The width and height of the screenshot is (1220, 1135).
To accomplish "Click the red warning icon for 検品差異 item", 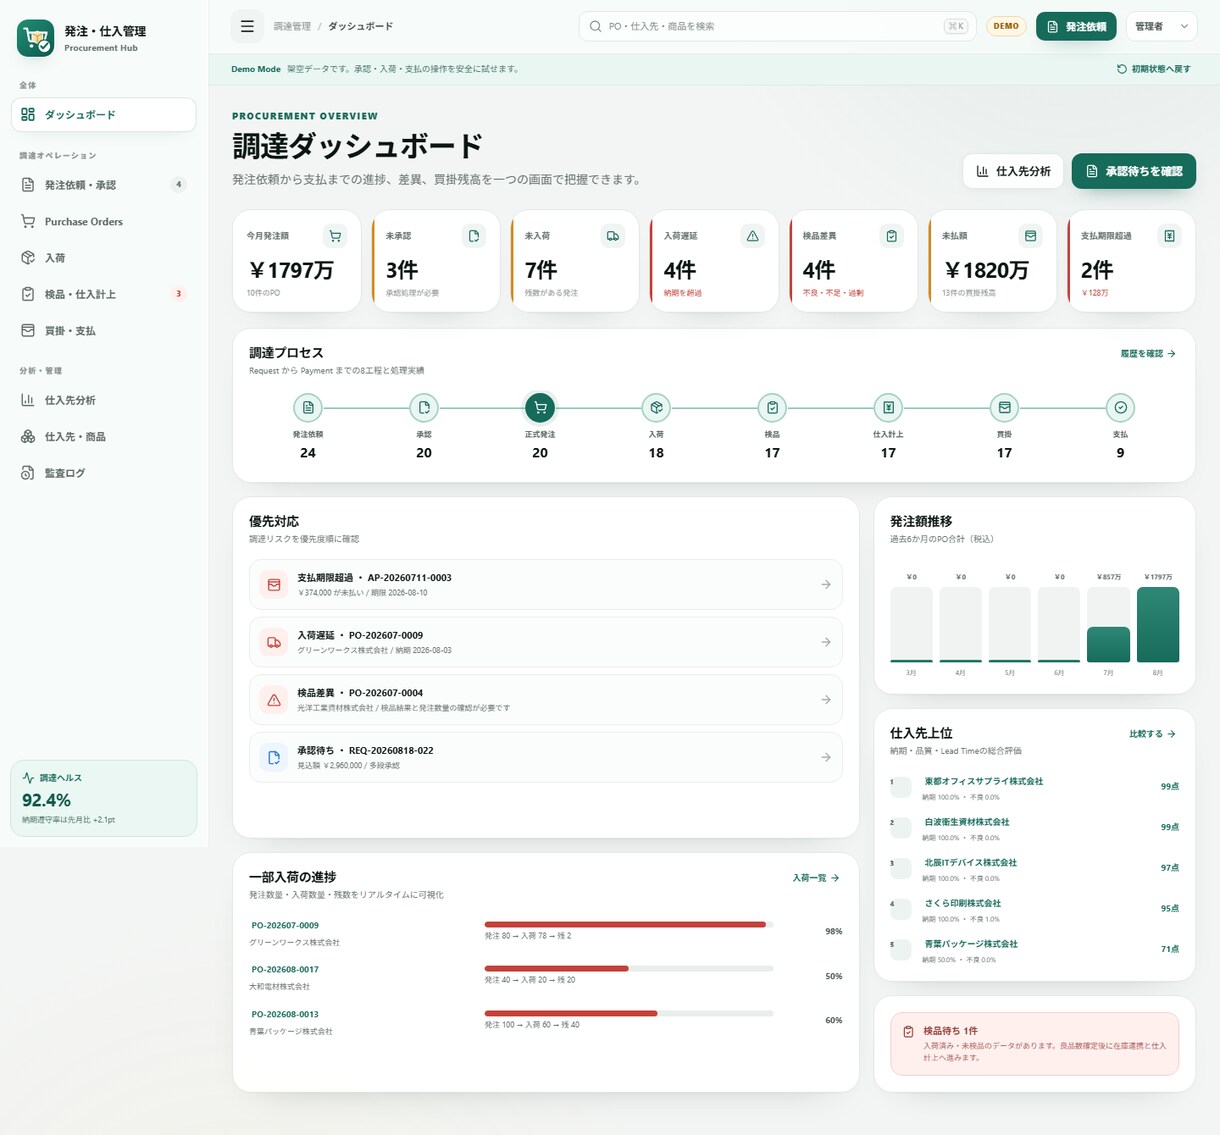I will [x=274, y=700].
